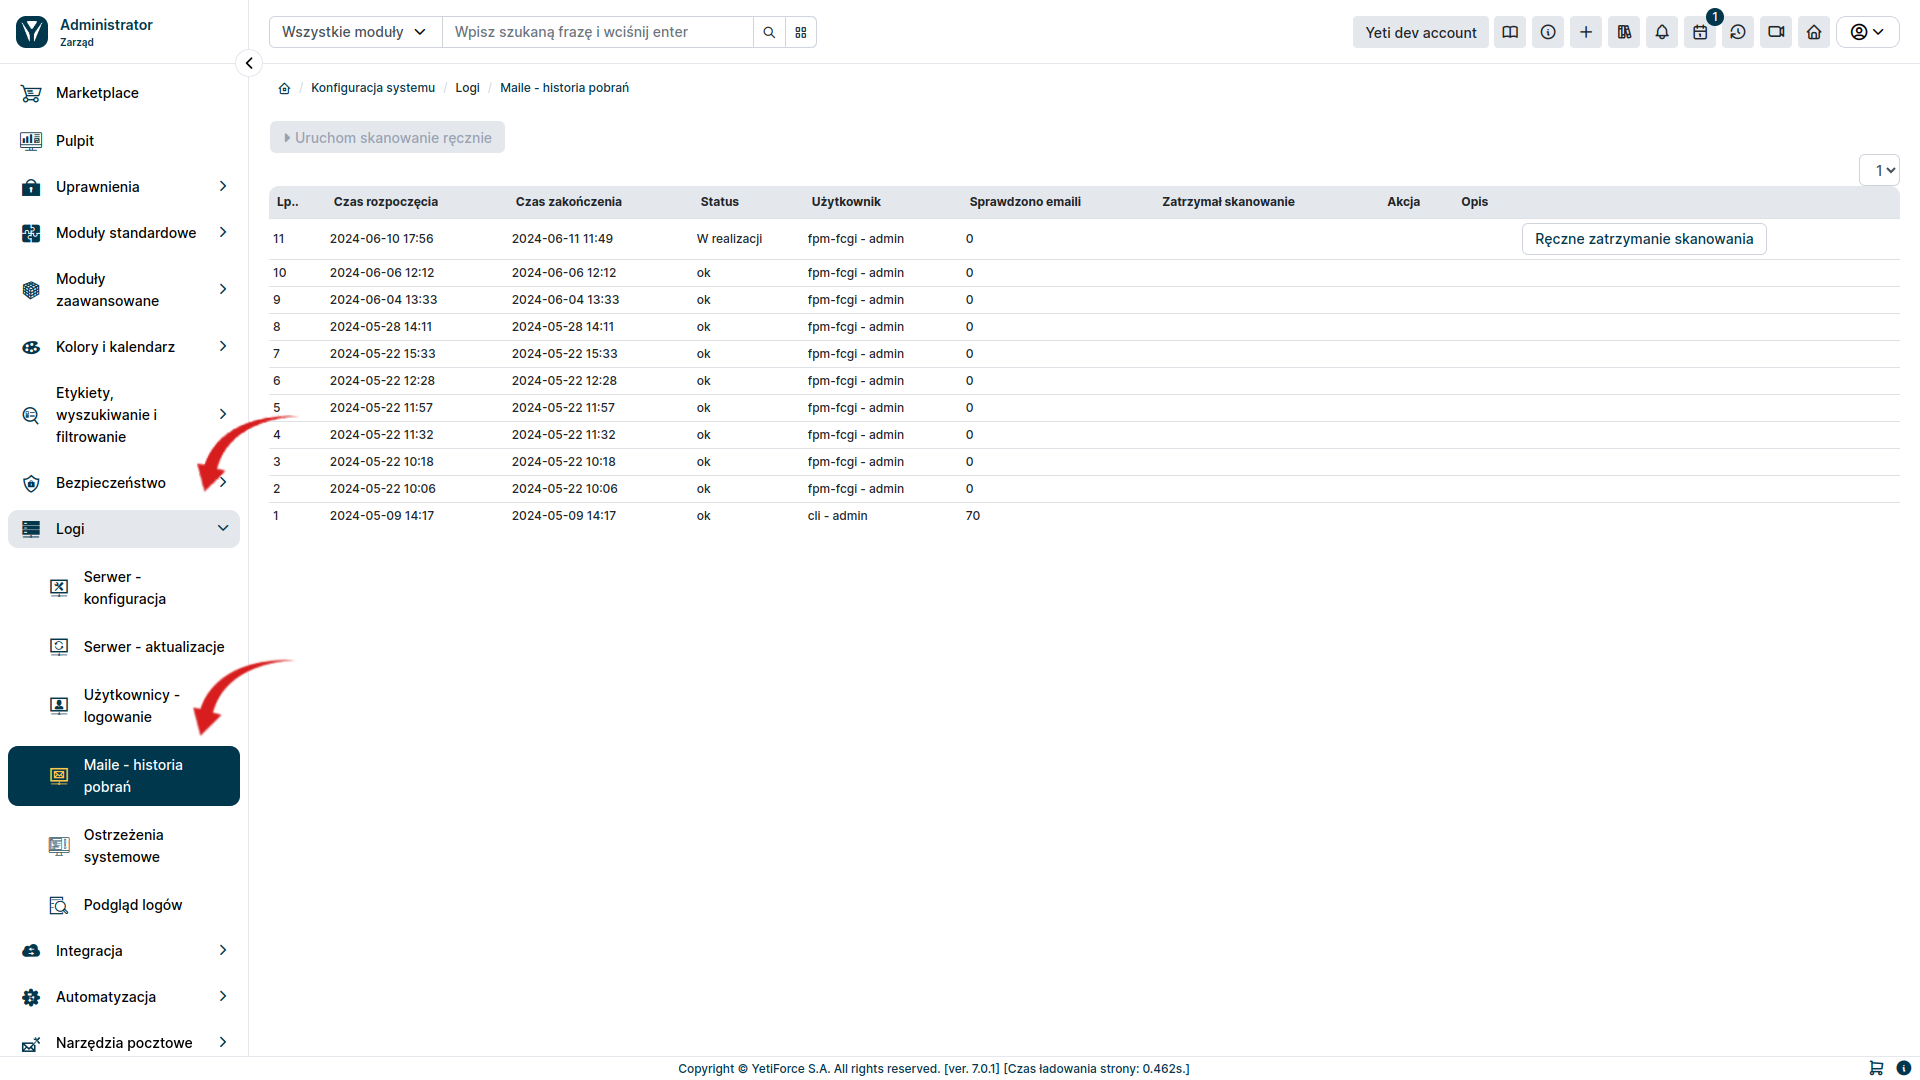The width and height of the screenshot is (1920, 1080).
Task: Click Administrator user name in sidebar header
Action: click(106, 25)
